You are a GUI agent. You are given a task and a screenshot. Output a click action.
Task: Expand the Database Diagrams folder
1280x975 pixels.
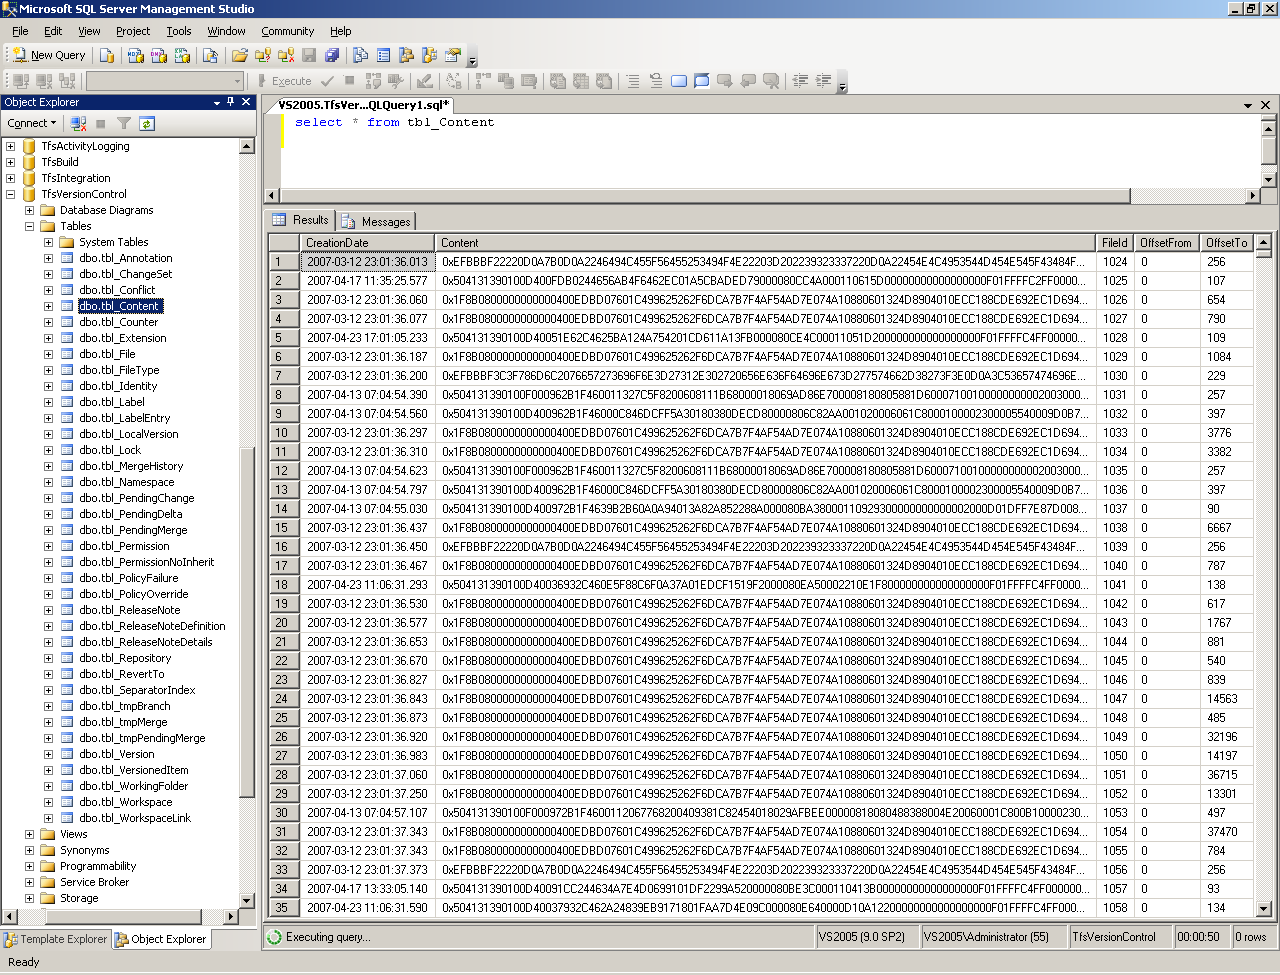click(29, 210)
